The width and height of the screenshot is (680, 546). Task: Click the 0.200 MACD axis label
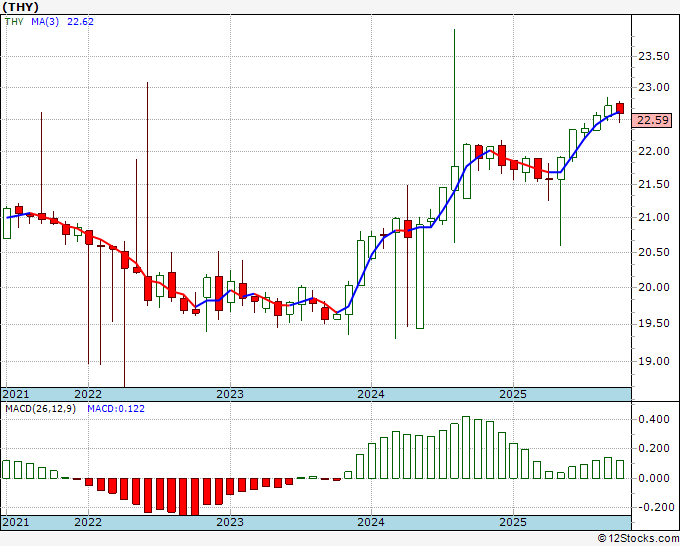click(654, 449)
